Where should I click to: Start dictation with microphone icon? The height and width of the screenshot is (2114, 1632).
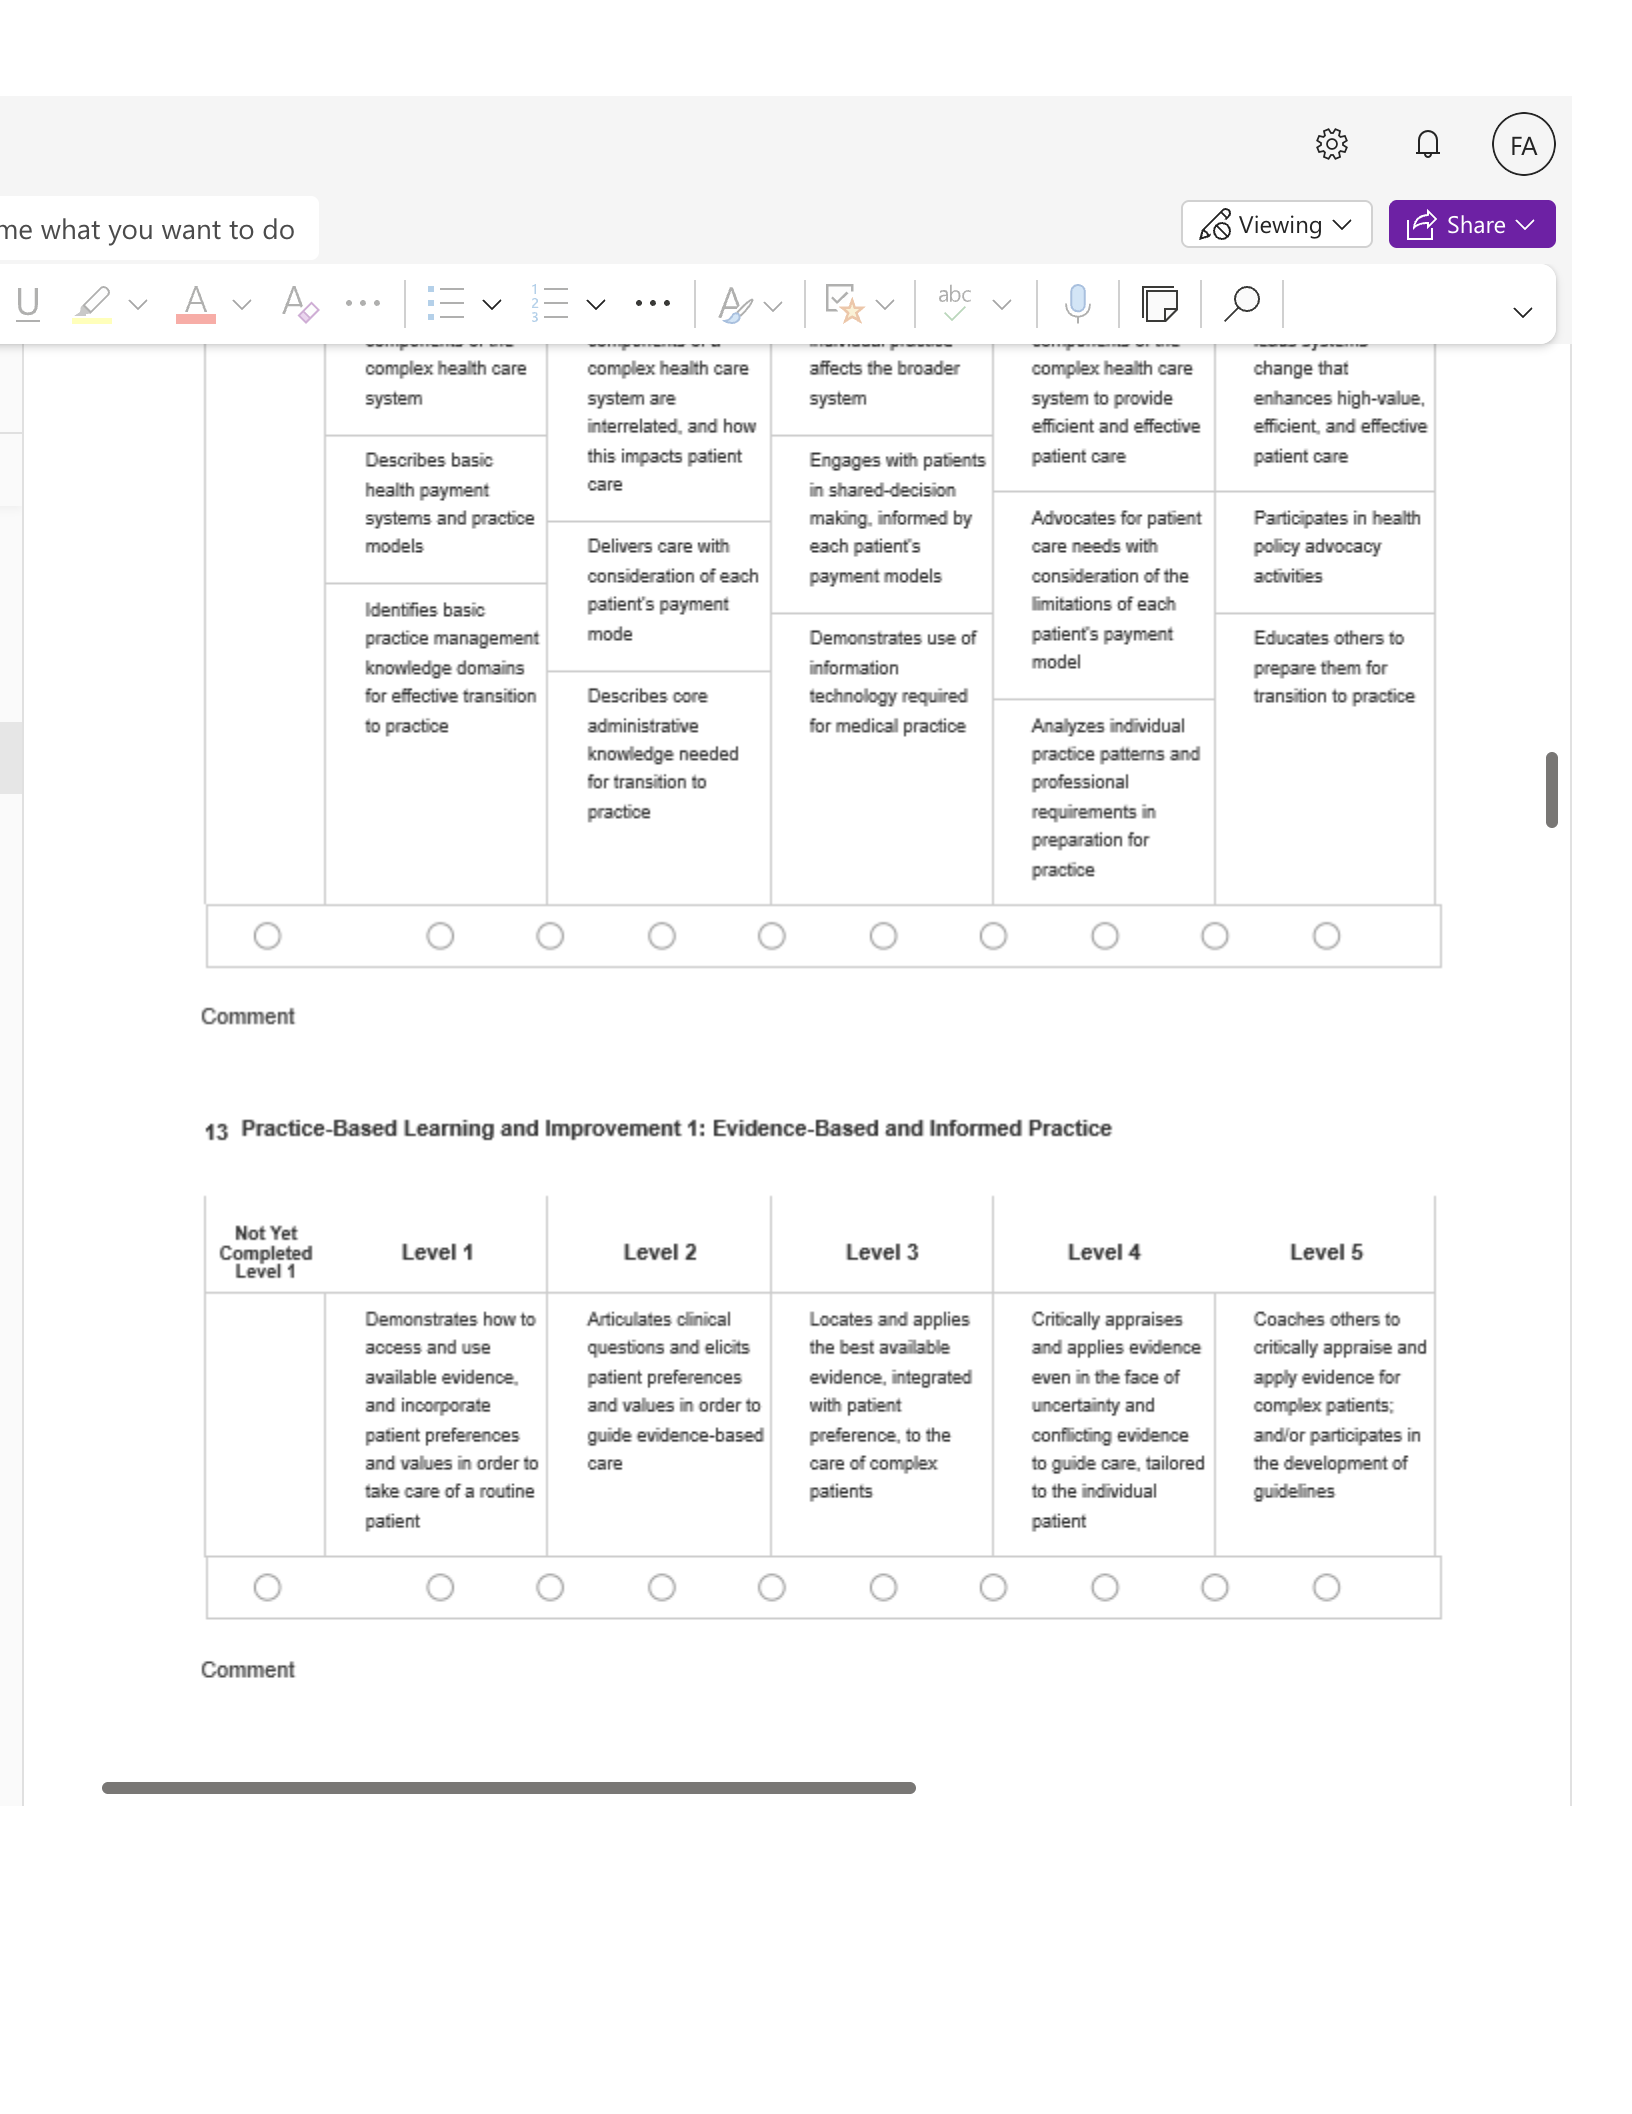1077,303
